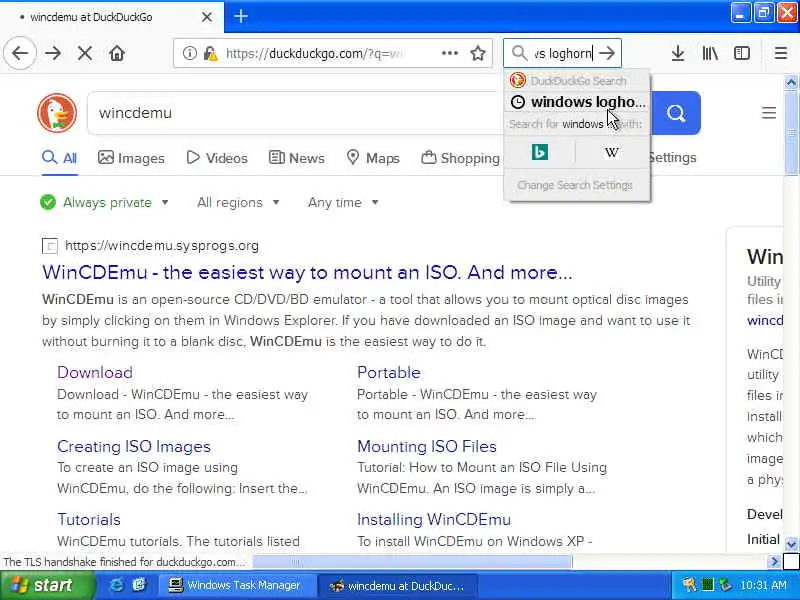Image resolution: width=800 pixels, height=600 pixels.
Task: Click the green system tray icon
Action: coord(707,585)
